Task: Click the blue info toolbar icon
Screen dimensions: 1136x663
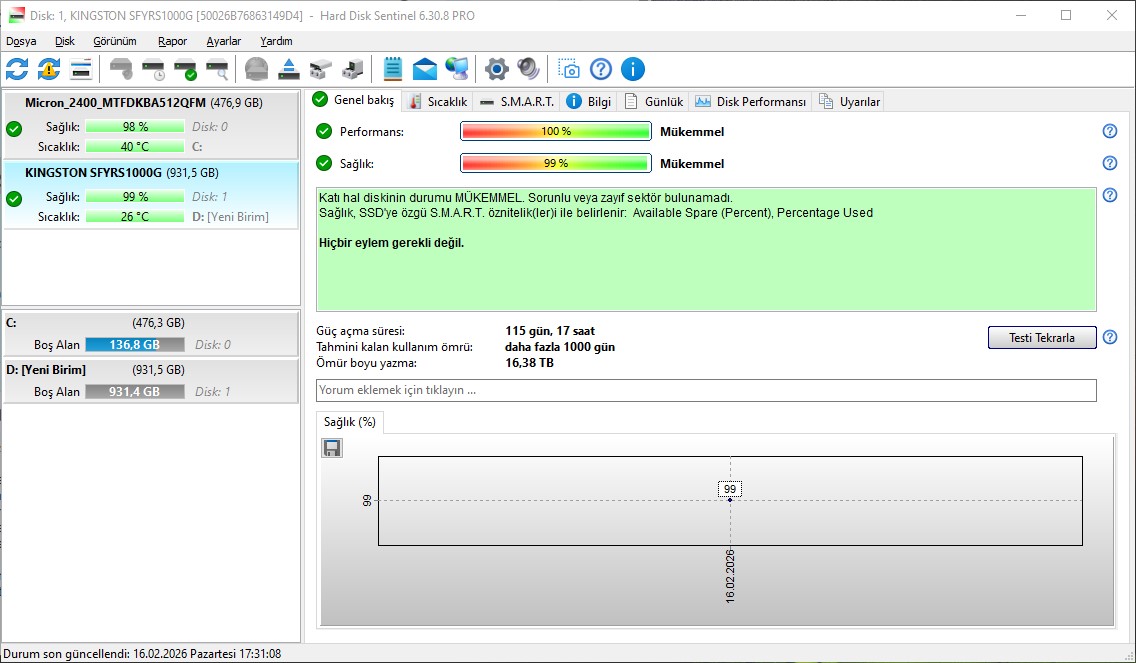Action: (632, 69)
